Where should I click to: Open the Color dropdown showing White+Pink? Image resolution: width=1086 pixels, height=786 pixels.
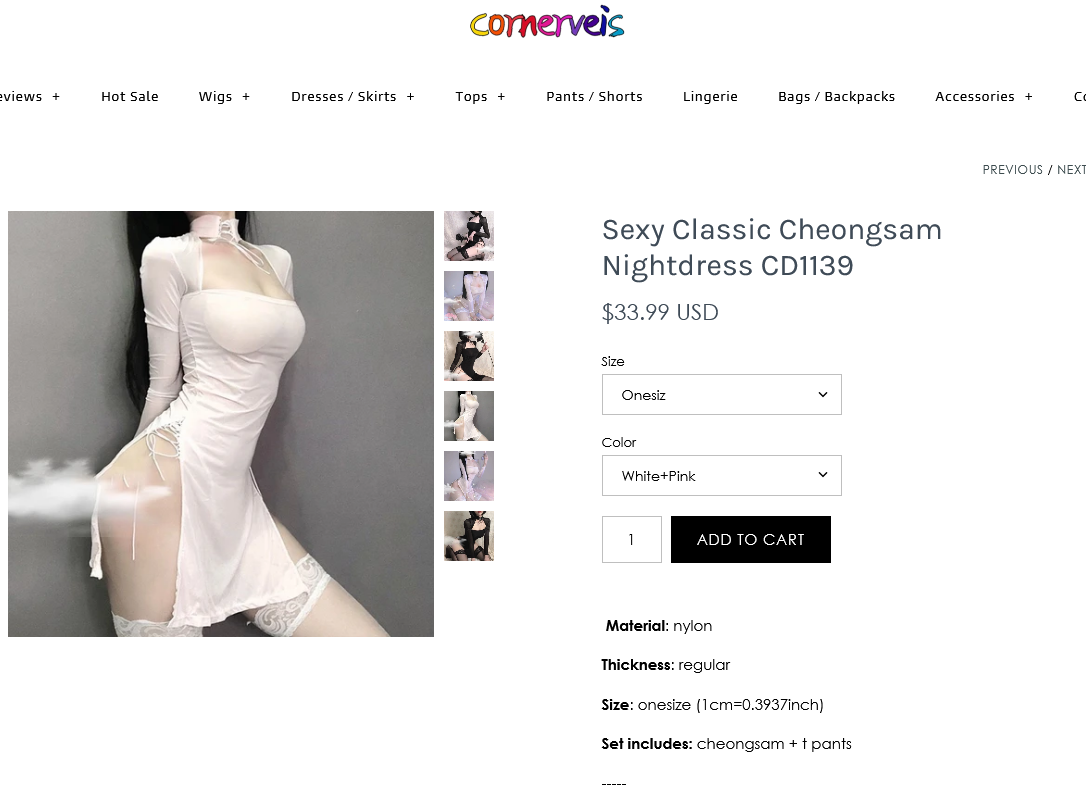pos(722,476)
